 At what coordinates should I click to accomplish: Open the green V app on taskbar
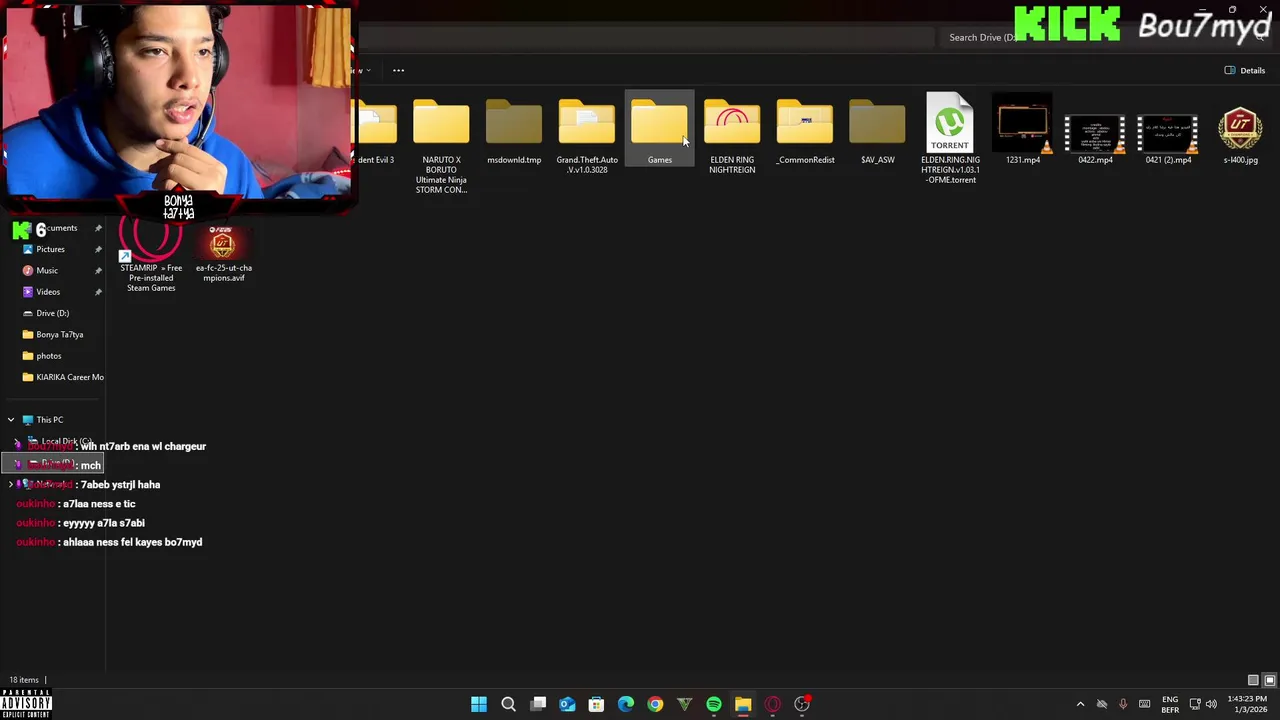pos(684,704)
